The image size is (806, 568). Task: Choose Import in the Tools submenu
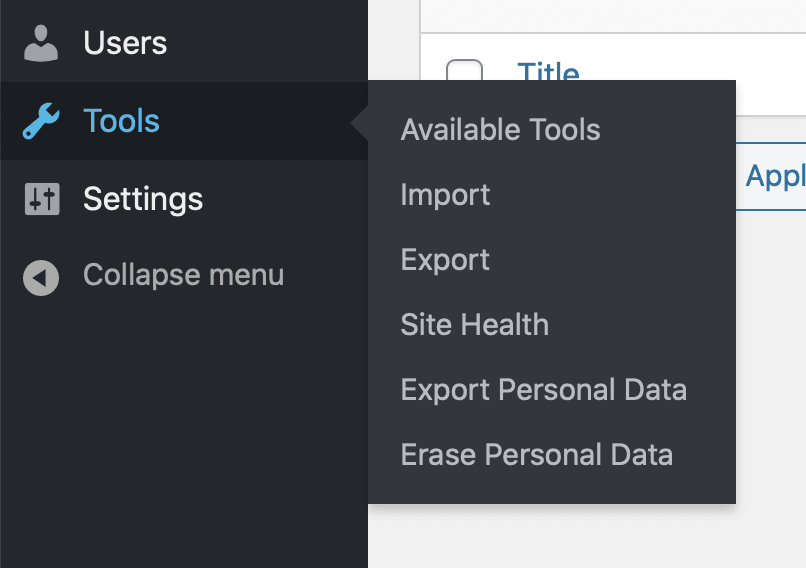(x=445, y=195)
